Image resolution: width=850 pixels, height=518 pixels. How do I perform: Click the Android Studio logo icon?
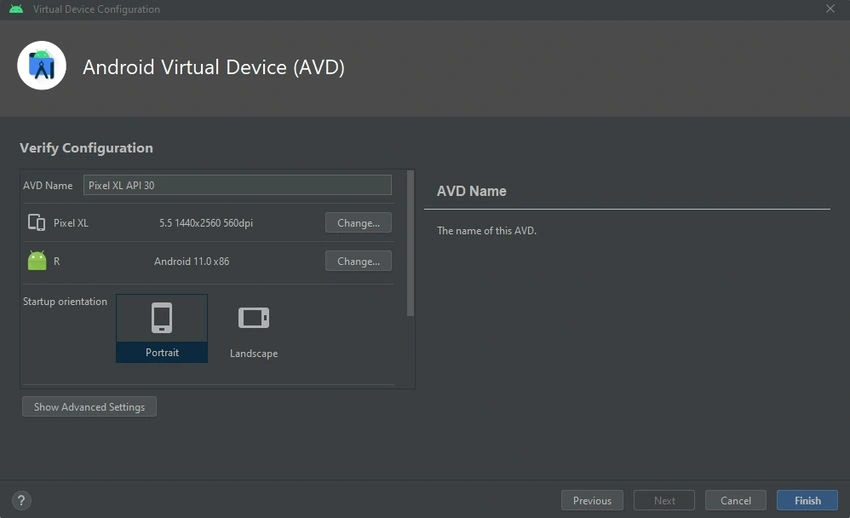tap(42, 66)
